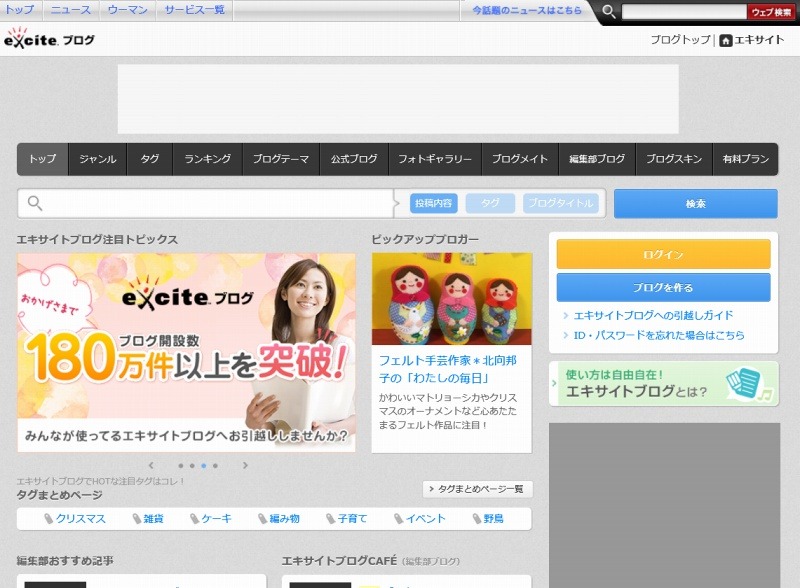This screenshot has height=588, width=800.
Task: Click サービス一覧 in the top bar
Action: [x=194, y=10]
